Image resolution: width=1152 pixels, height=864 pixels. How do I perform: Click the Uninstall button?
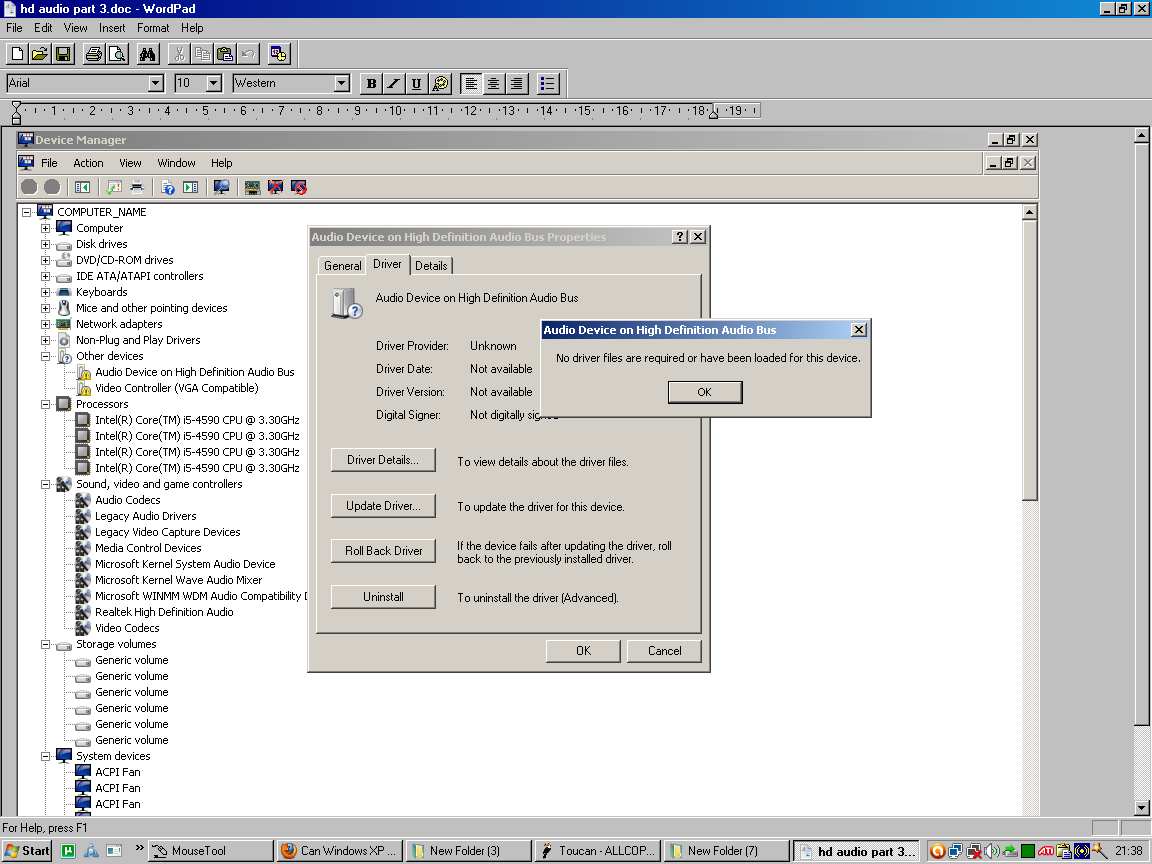click(383, 597)
